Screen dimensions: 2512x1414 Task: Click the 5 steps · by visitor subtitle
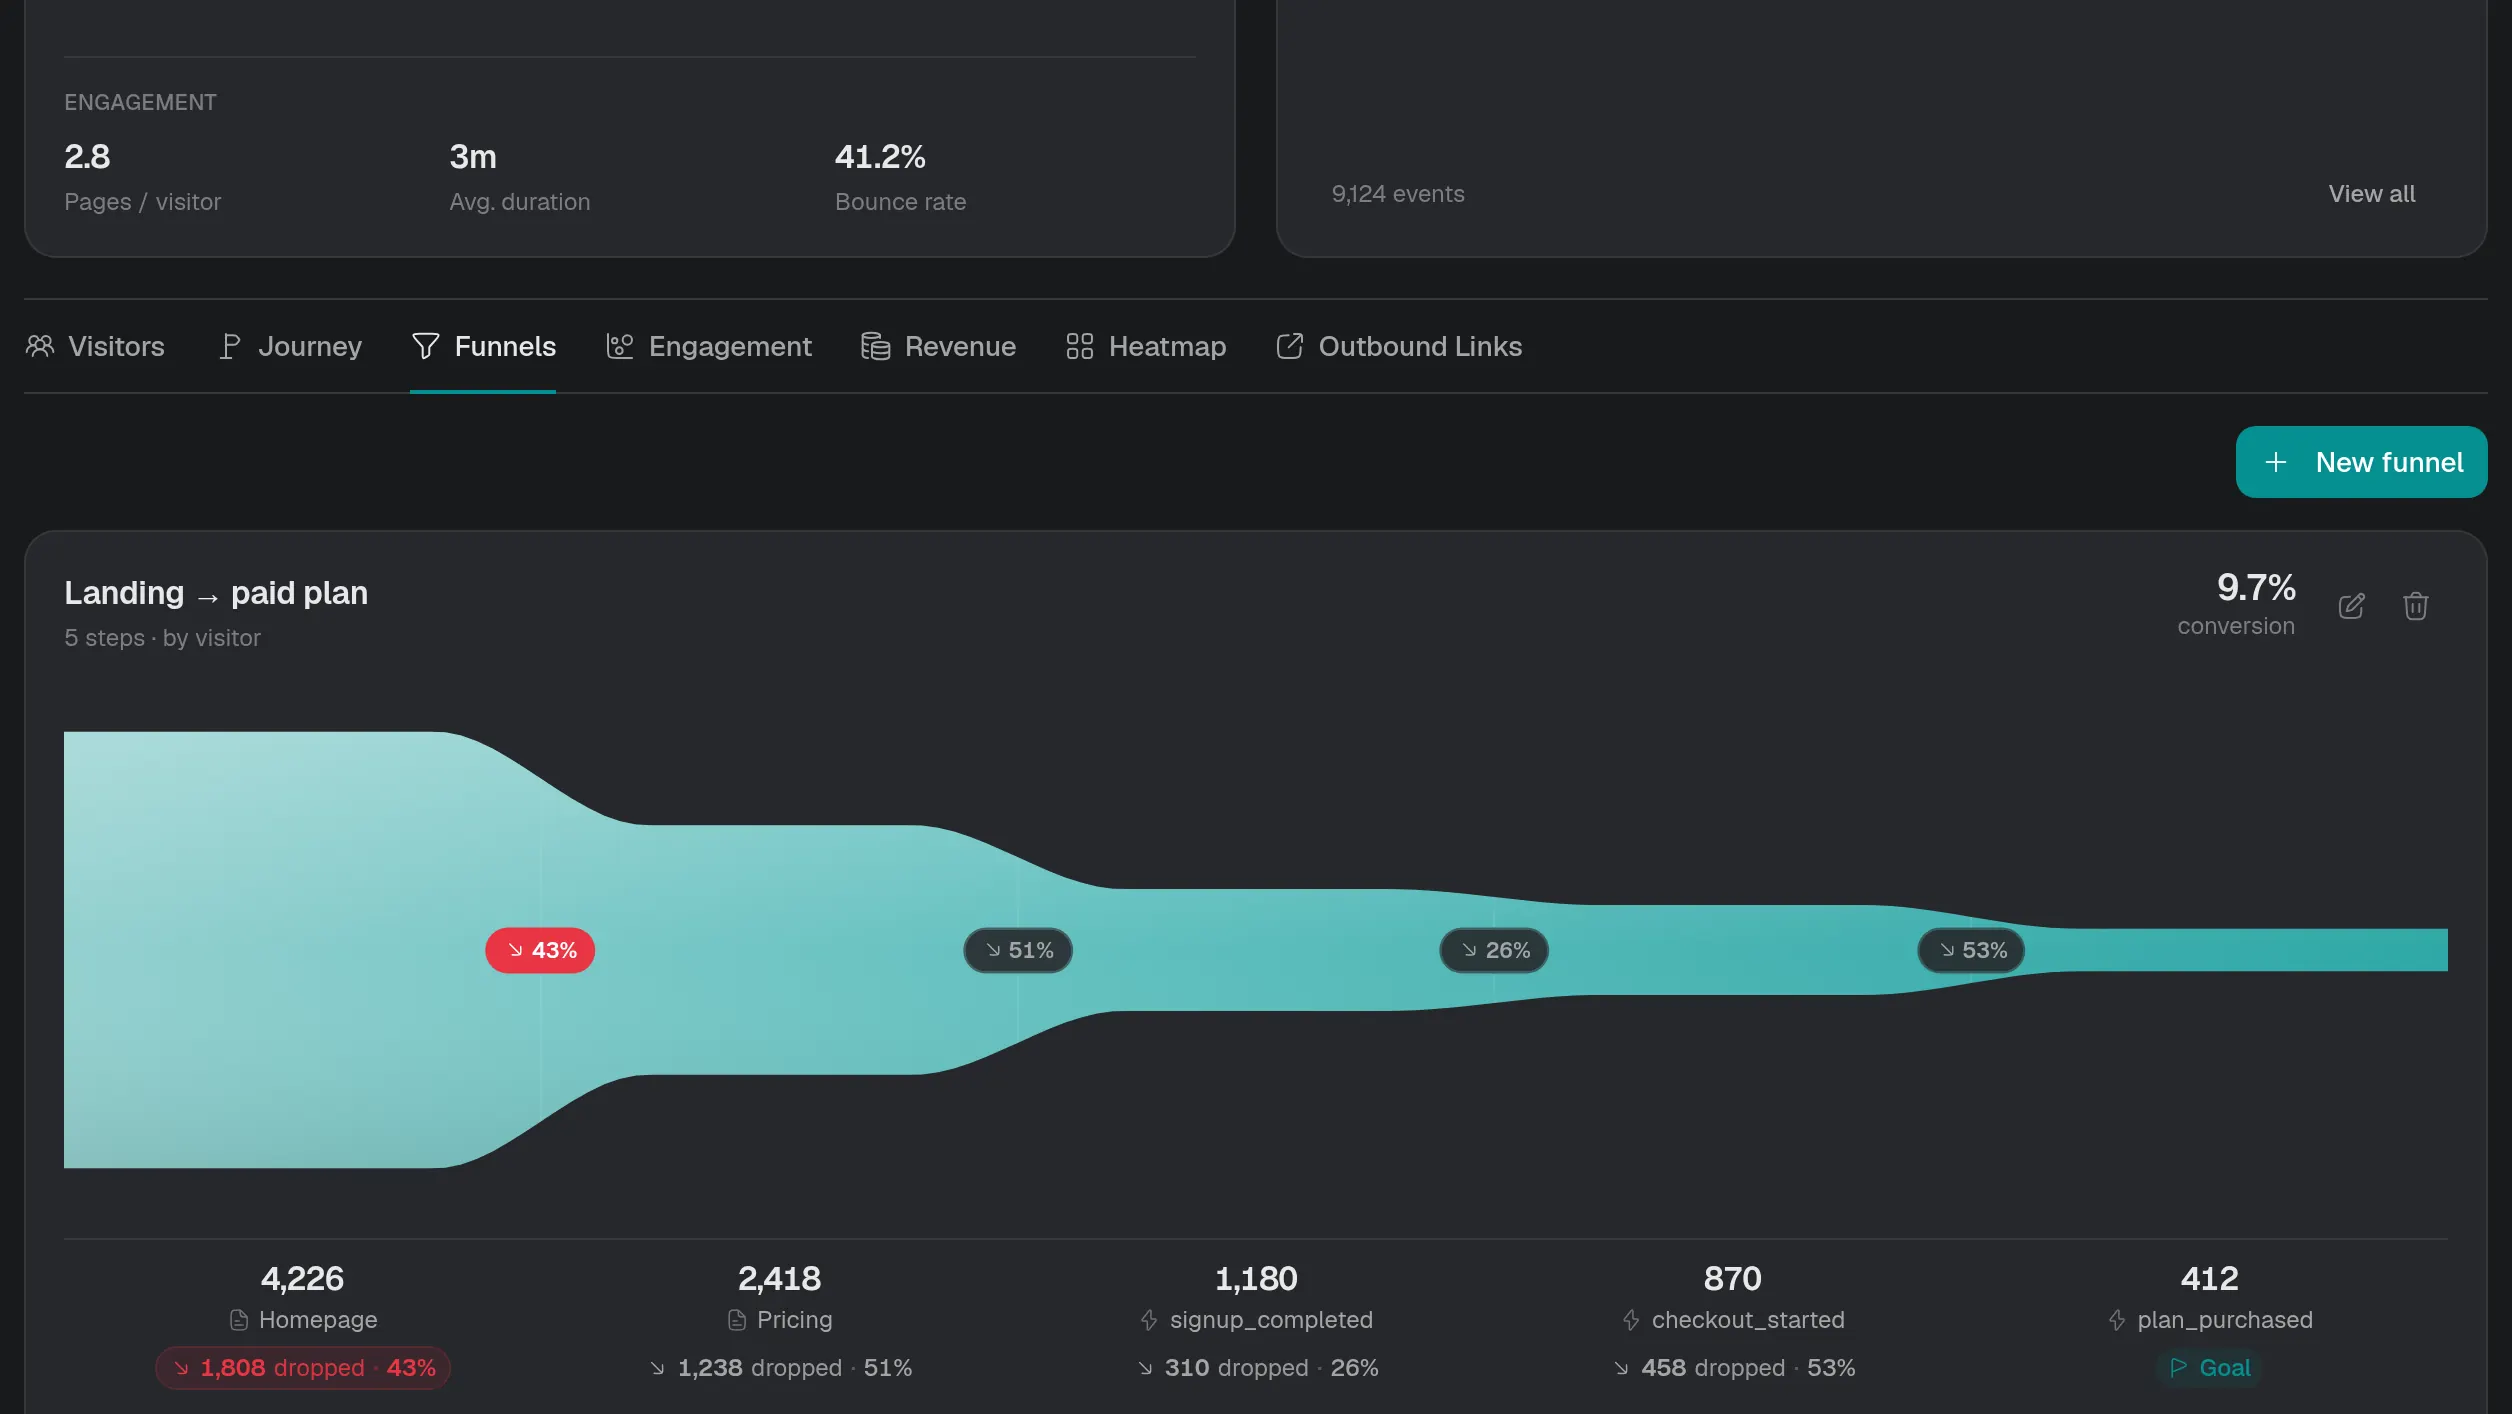tap(162, 638)
